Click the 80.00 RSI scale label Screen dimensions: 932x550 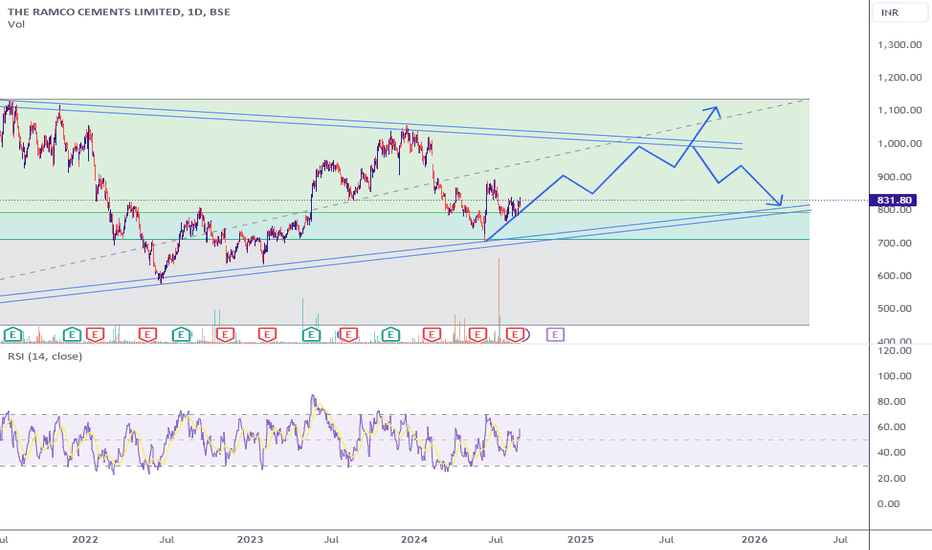pyautogui.click(x=892, y=401)
